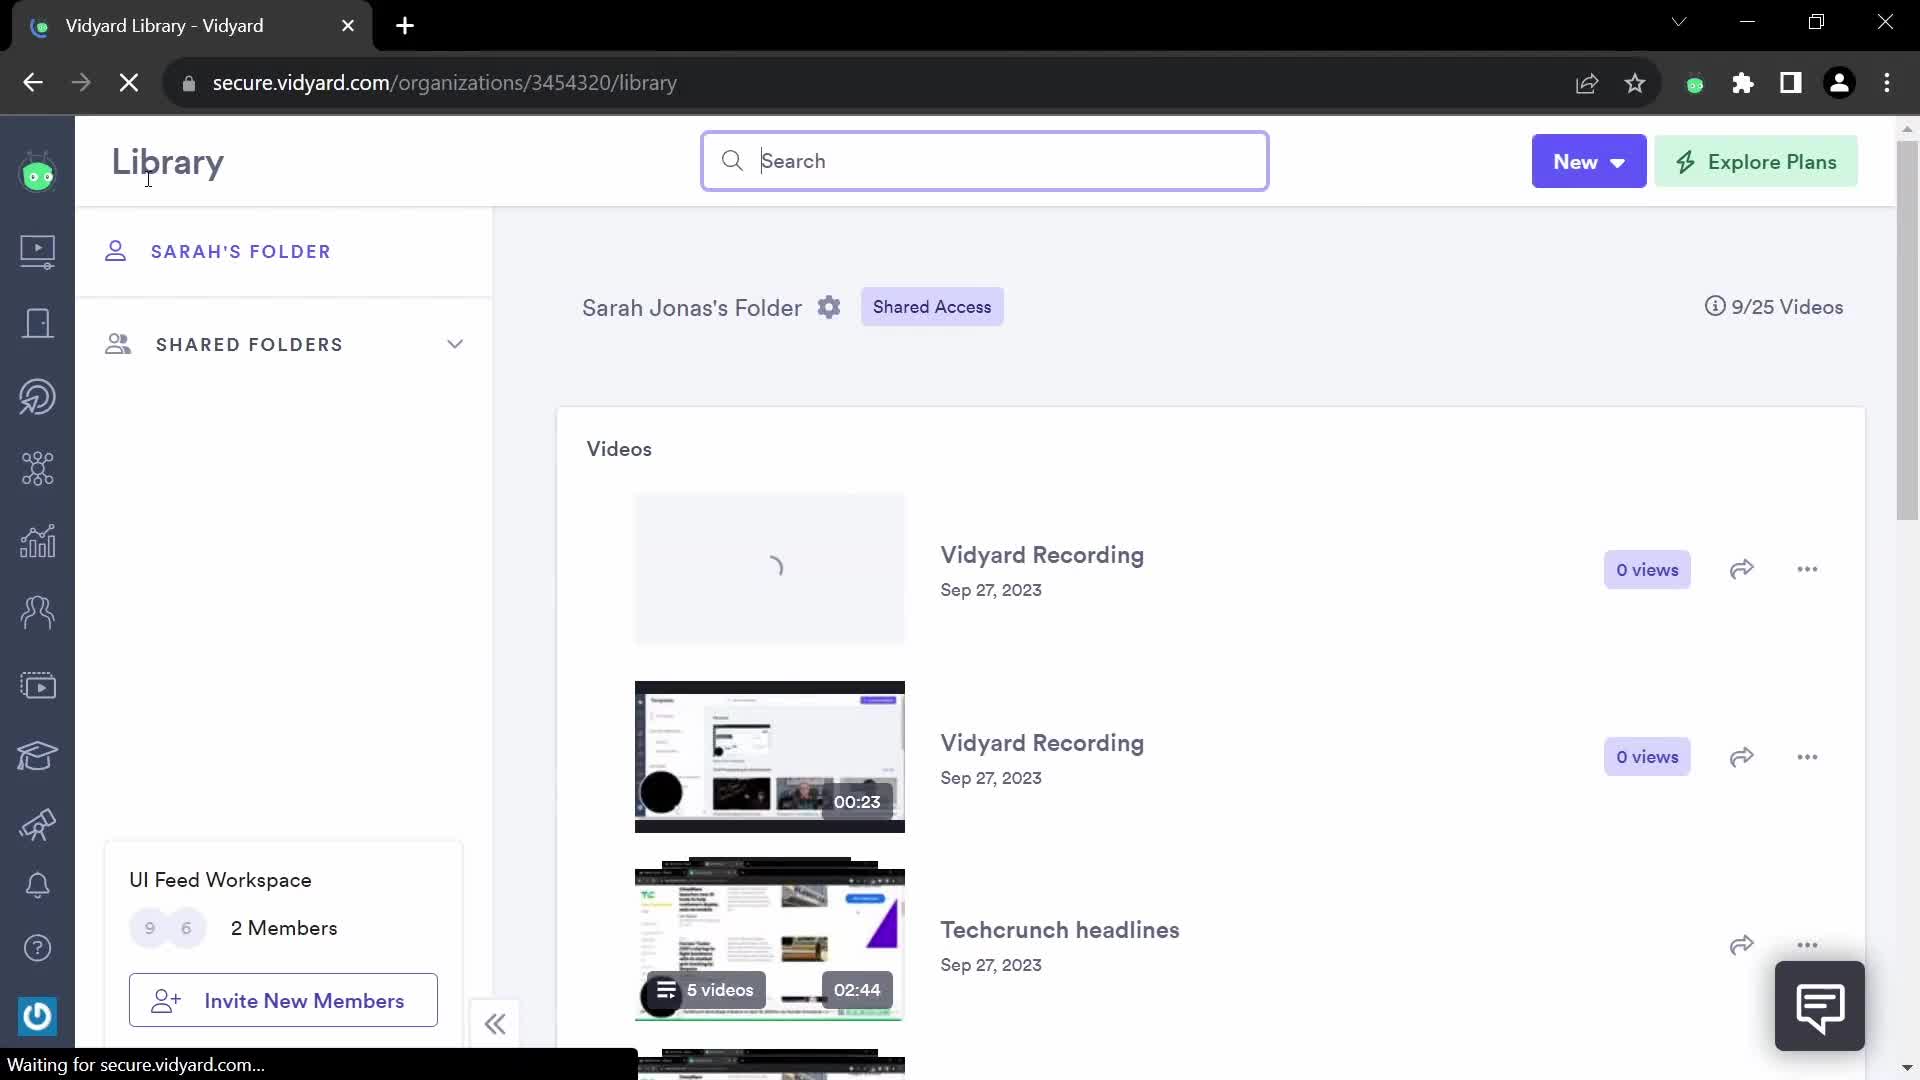Share the first Vidyard Recording video

coord(1741,569)
